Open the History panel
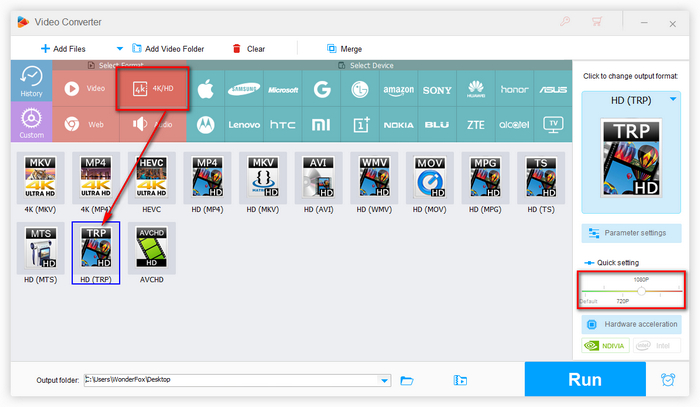The image size is (700, 407). coord(31,81)
